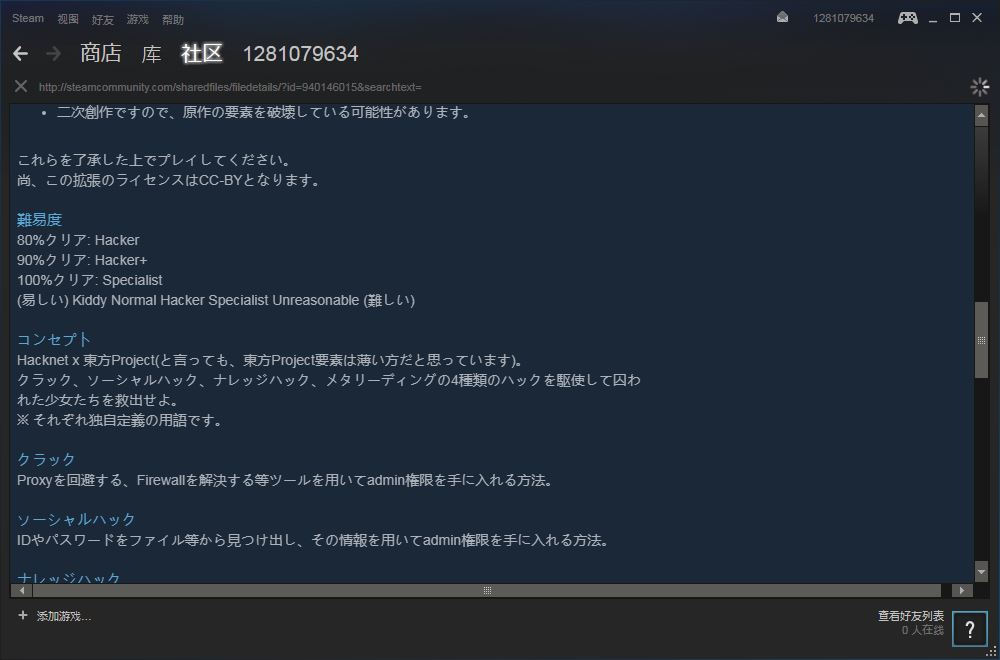This screenshot has width=1000, height=660.
Task: Click the vertical scrollbar up arrow
Action: click(982, 115)
